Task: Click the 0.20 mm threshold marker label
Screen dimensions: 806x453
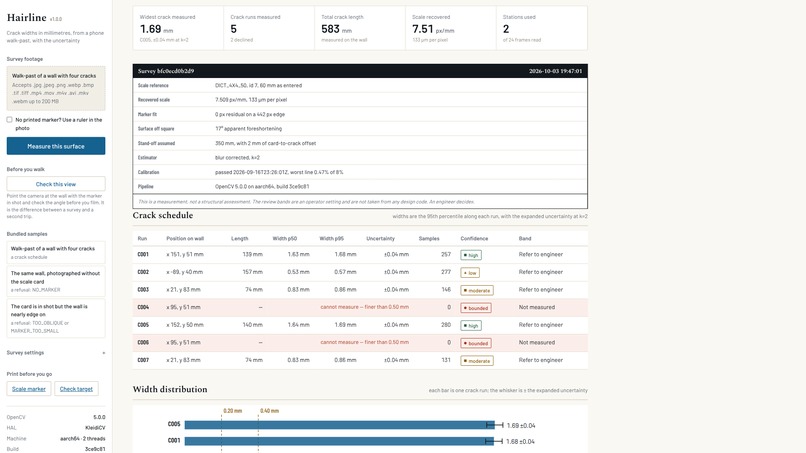Action: [232, 411]
